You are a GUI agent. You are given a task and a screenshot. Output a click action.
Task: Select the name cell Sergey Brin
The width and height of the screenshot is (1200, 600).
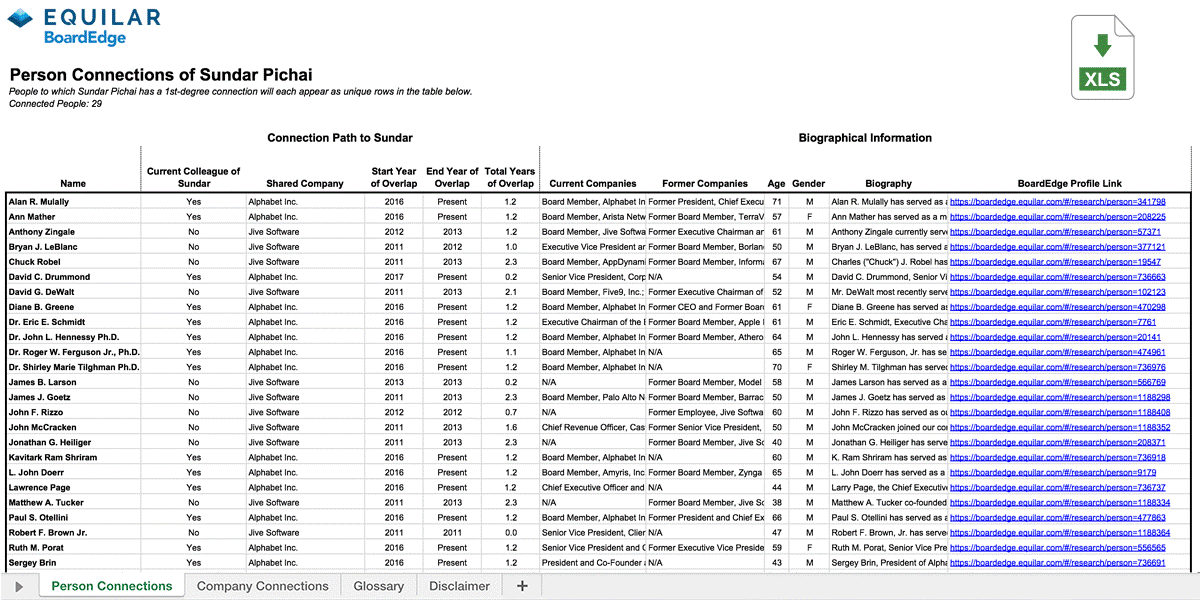[x=73, y=563]
